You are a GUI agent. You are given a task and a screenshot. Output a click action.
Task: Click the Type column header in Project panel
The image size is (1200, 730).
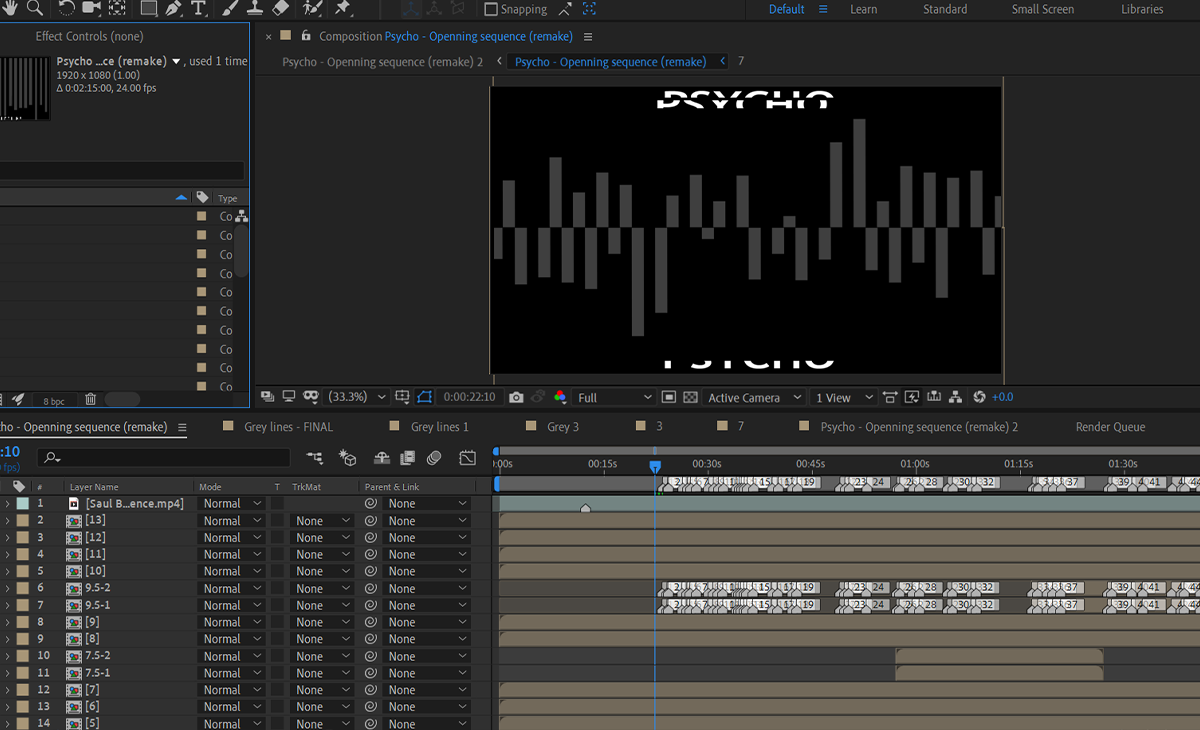pyautogui.click(x=228, y=198)
